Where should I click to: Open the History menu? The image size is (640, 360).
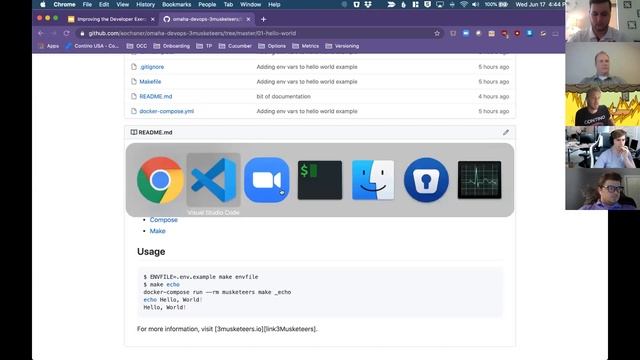click(145, 4)
